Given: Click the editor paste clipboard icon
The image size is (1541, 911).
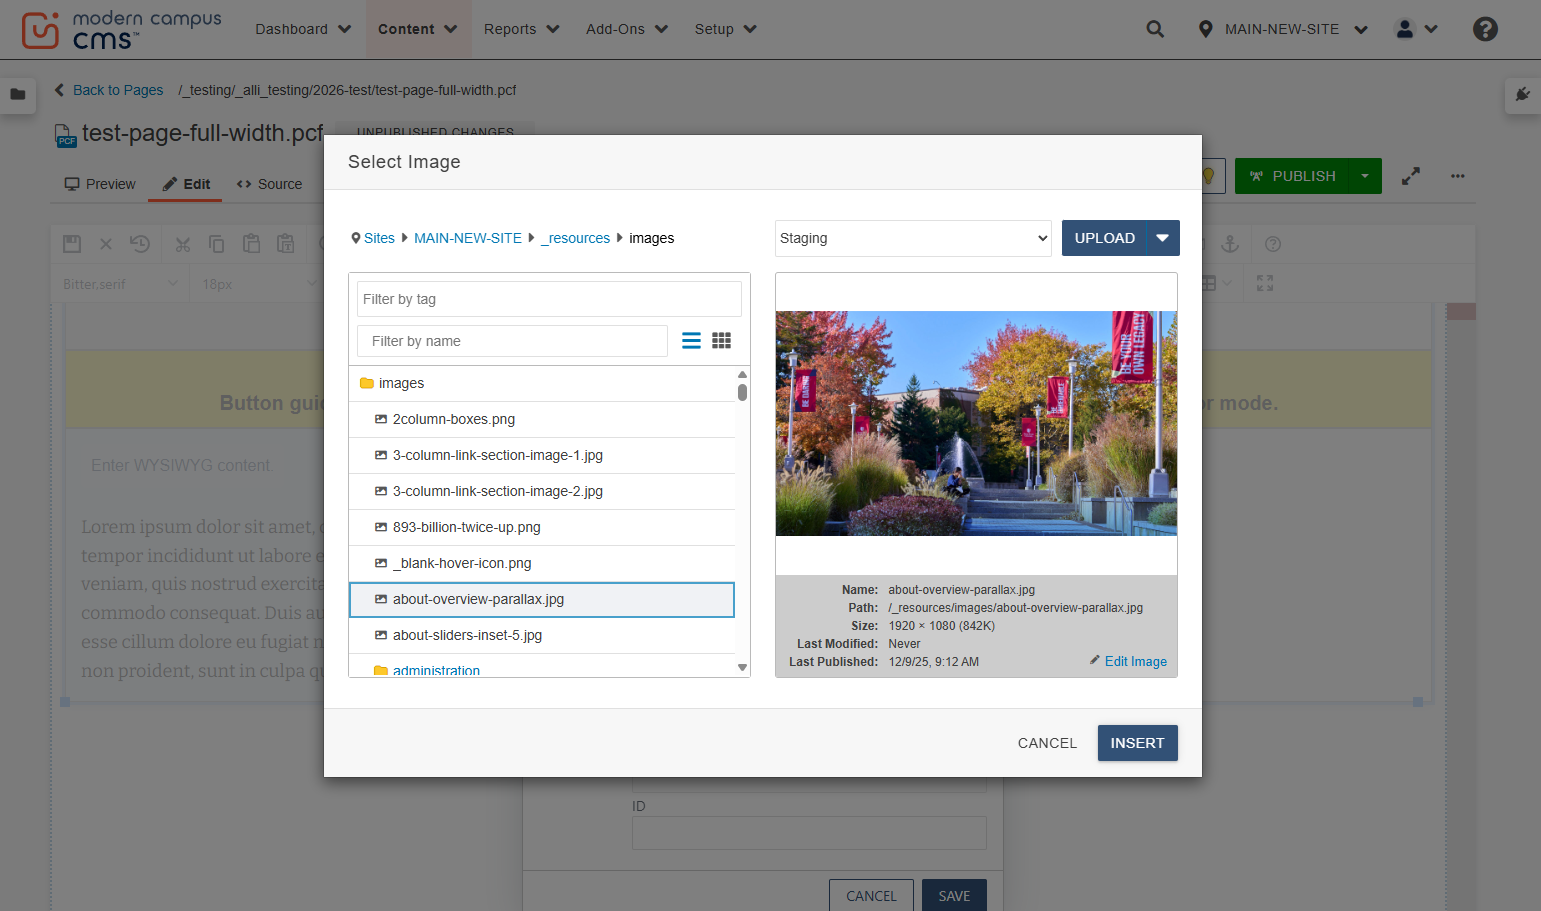Looking at the screenshot, I should 252,244.
